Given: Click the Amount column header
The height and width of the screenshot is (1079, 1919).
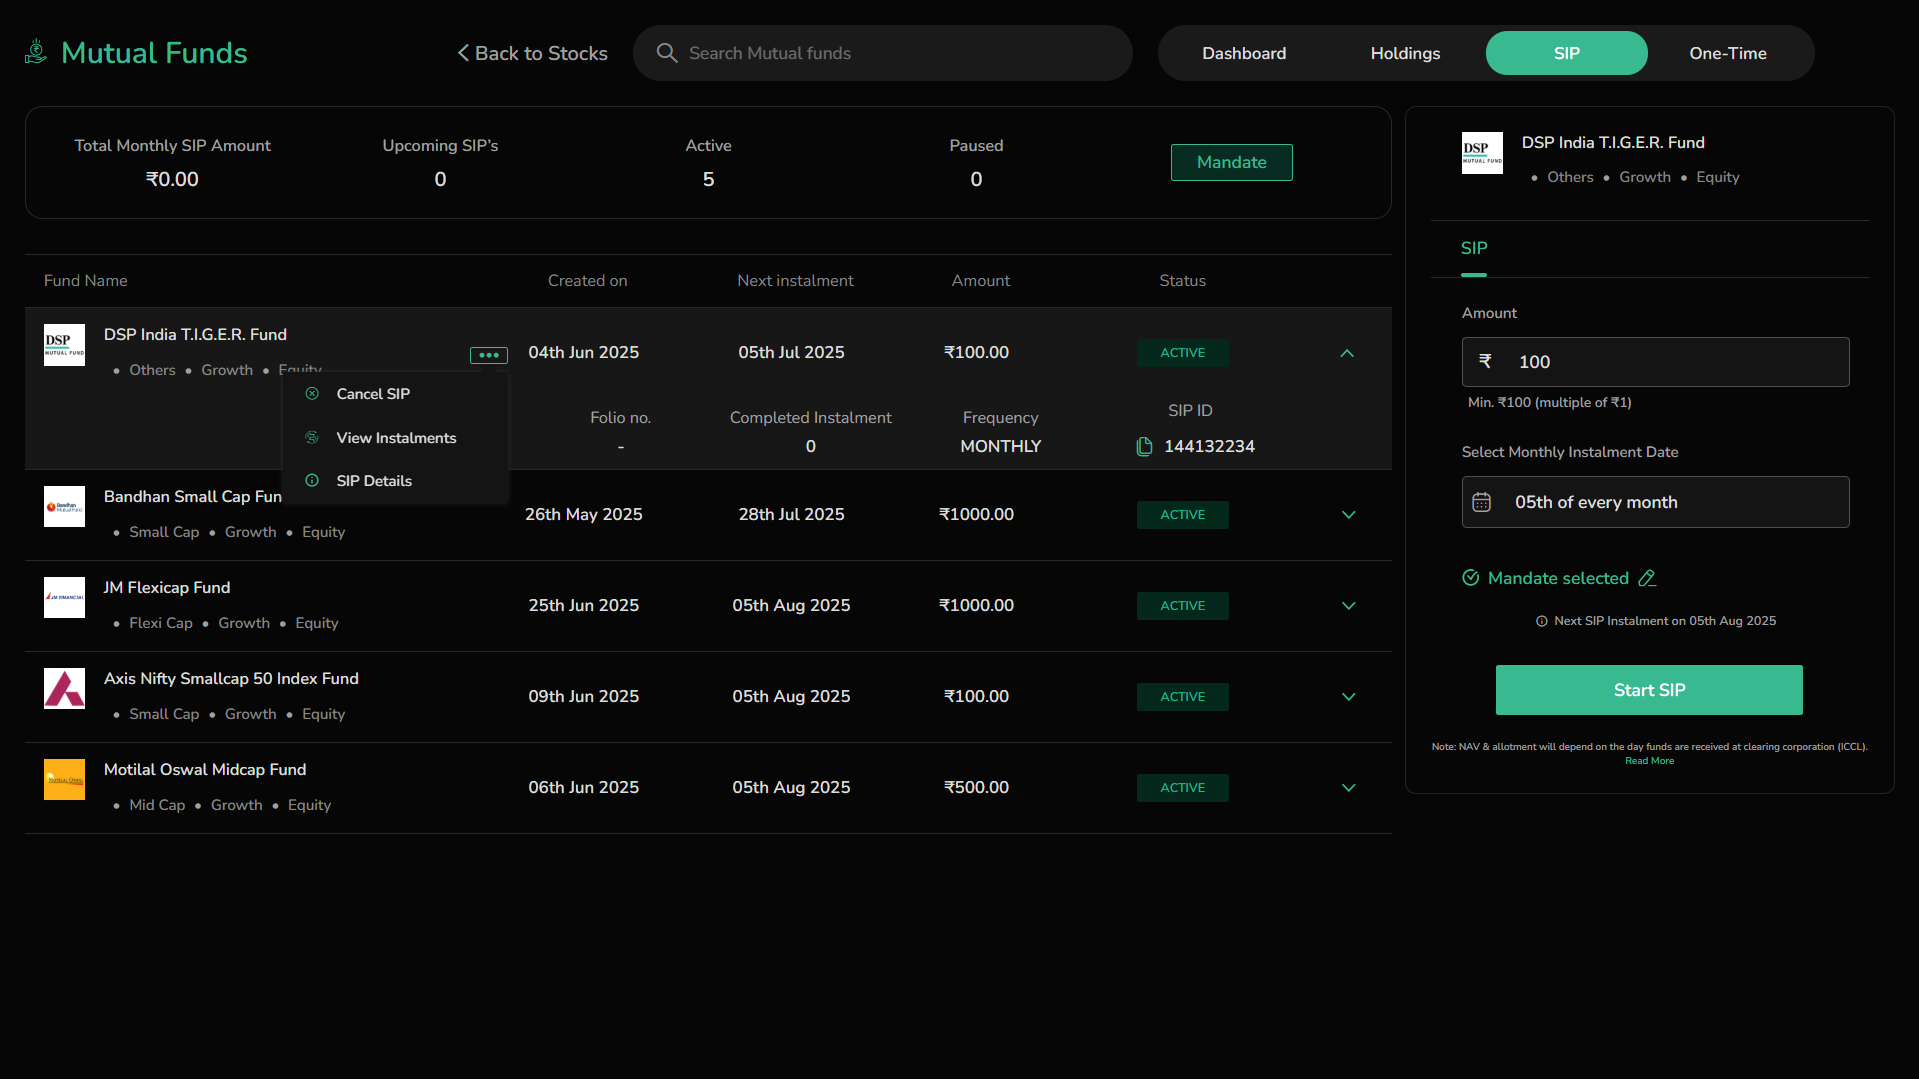Looking at the screenshot, I should coord(980,281).
